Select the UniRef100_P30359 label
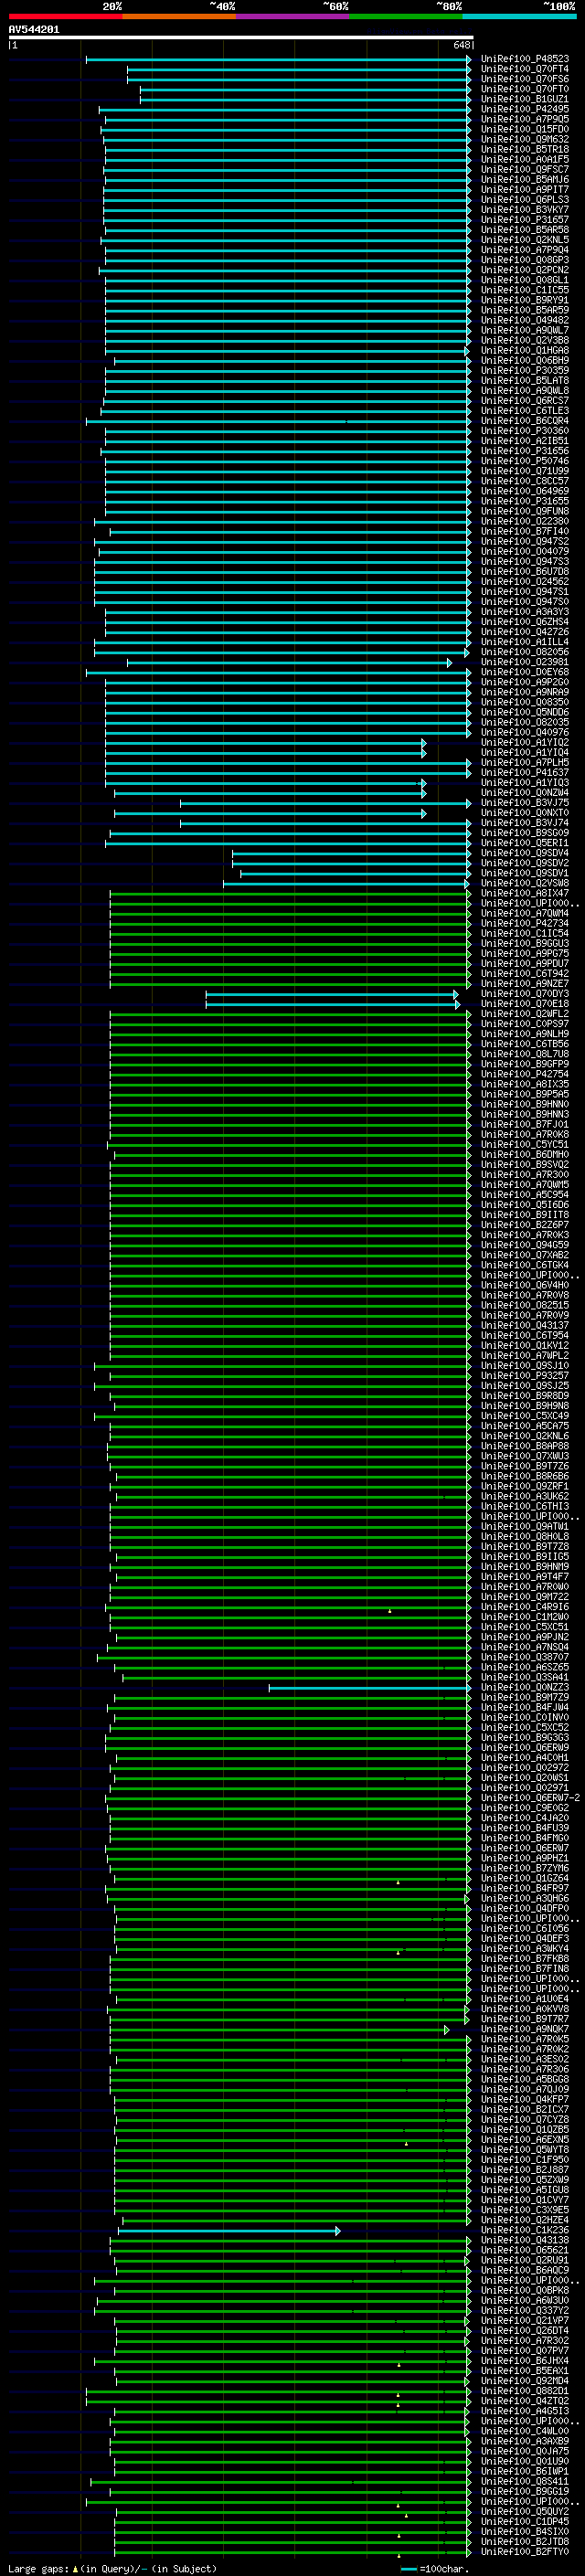585x2576 pixels. tap(525, 371)
